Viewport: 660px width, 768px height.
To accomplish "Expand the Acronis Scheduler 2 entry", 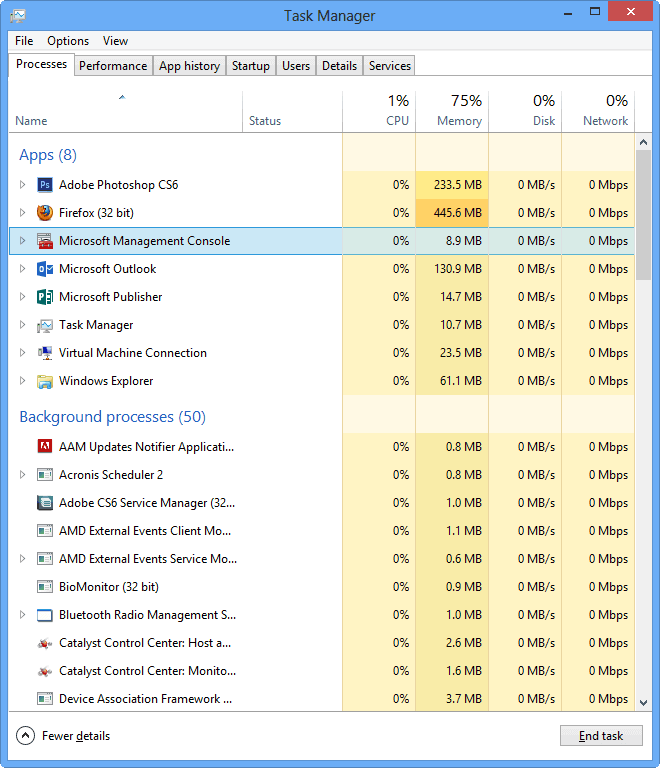I will (x=22, y=474).
